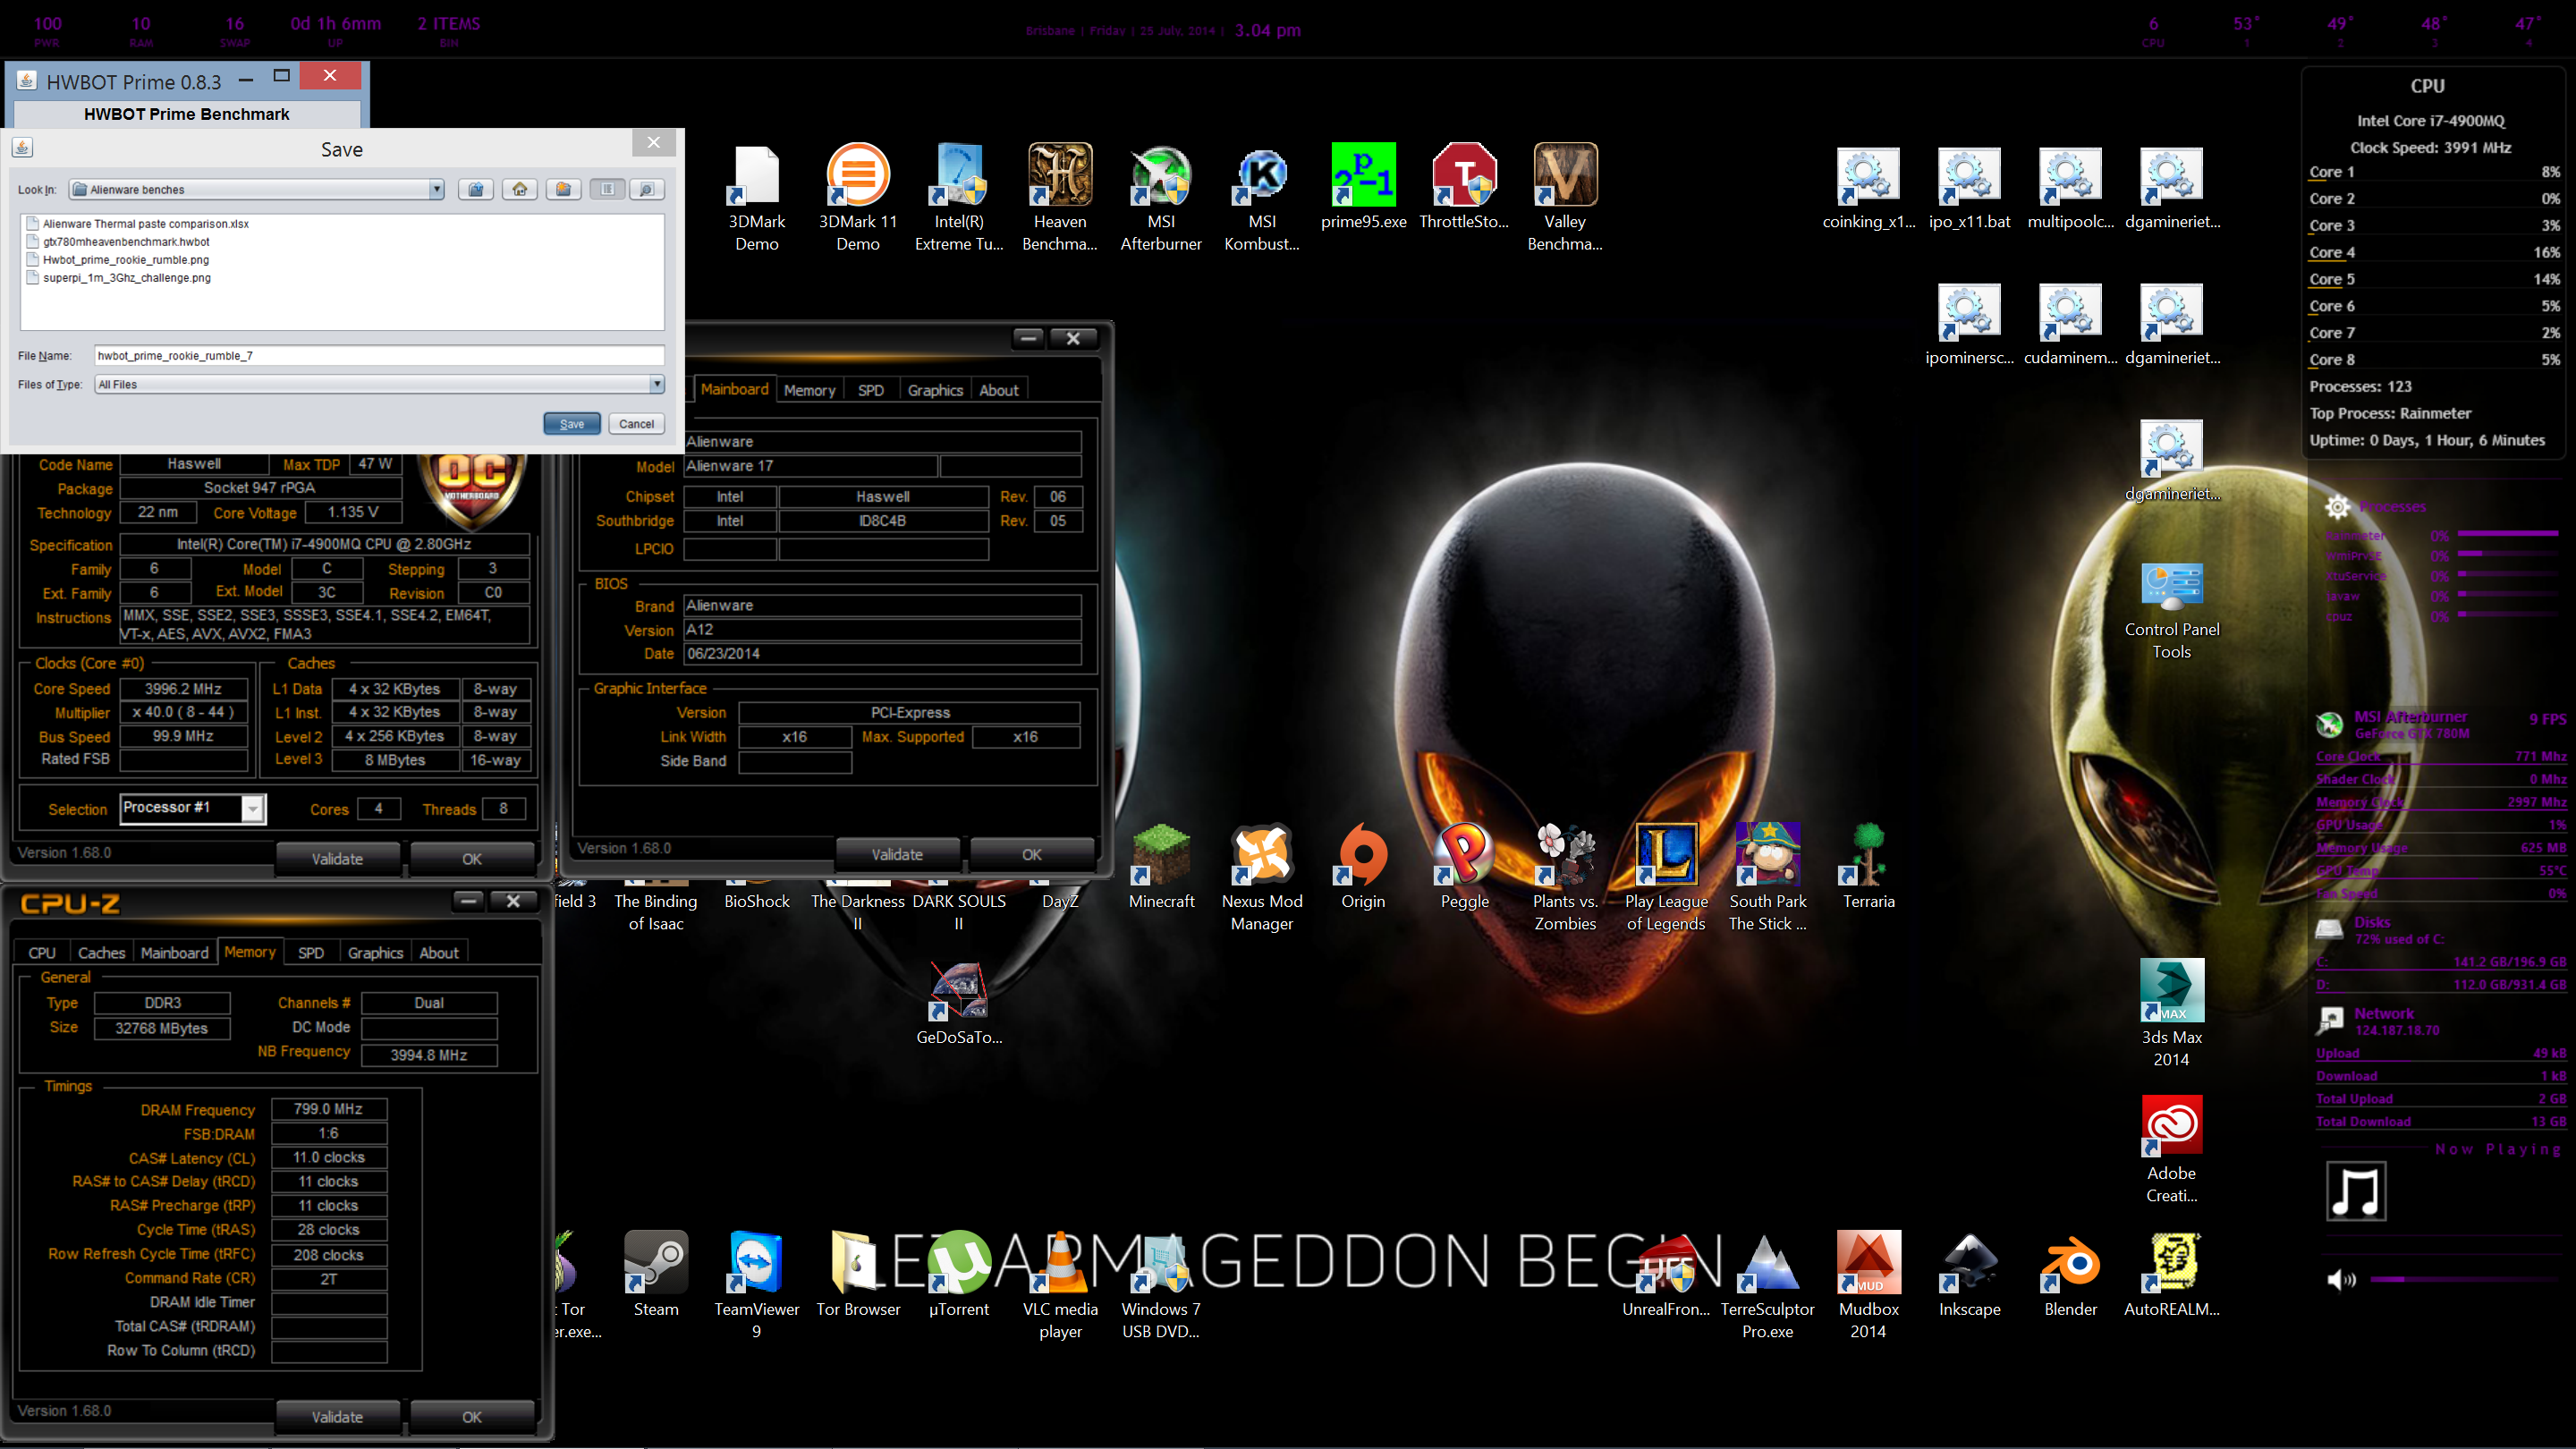Open Control Panel Tools icon
2576x1449 pixels.
pos(2171,610)
